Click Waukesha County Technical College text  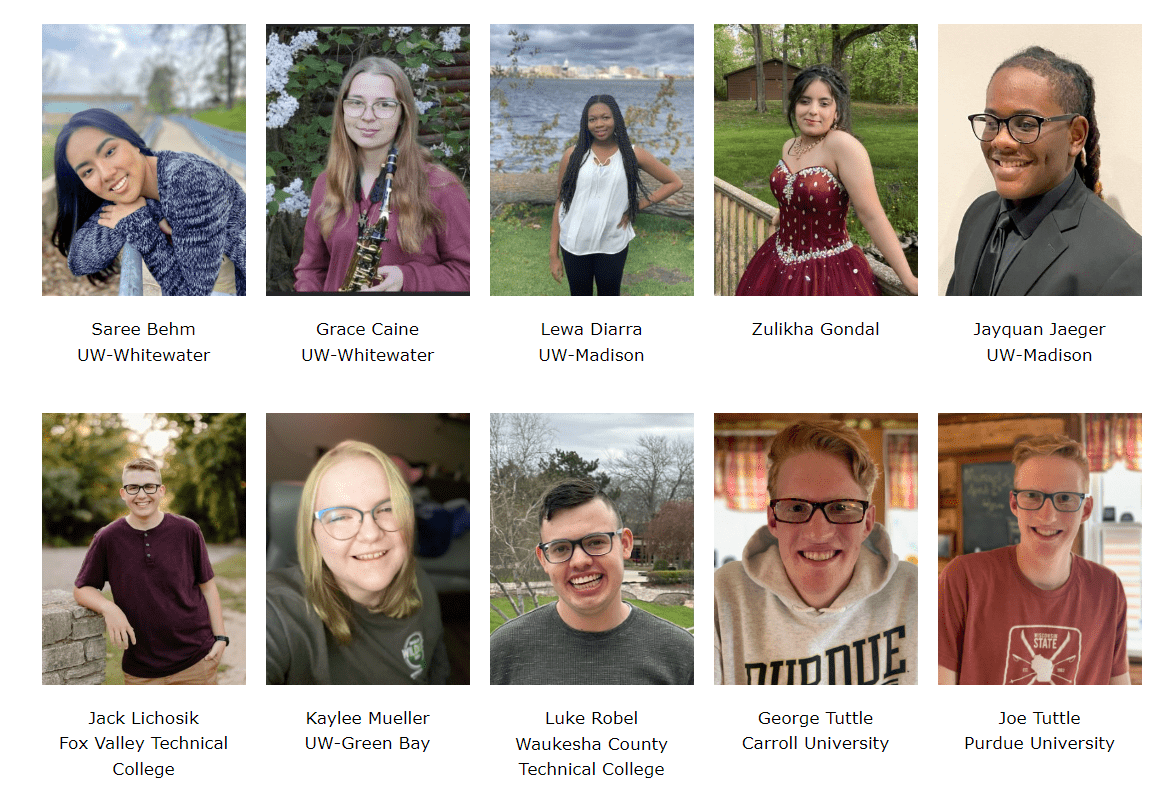591,756
